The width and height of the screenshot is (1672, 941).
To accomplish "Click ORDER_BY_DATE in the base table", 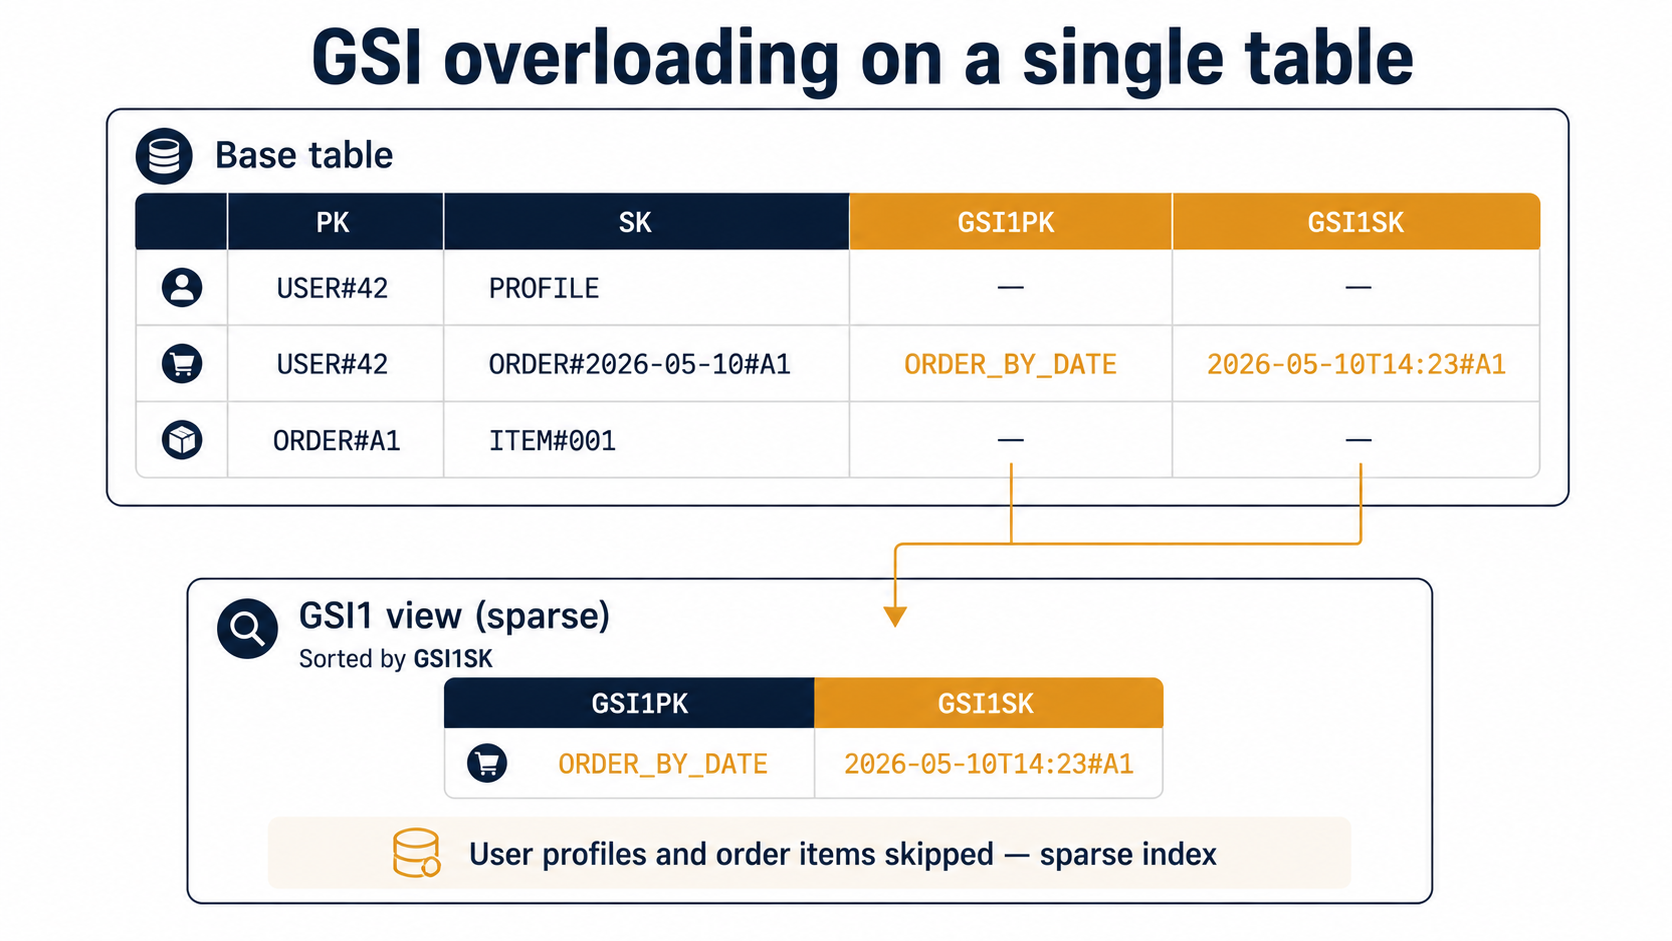I will pos(1010,365).
